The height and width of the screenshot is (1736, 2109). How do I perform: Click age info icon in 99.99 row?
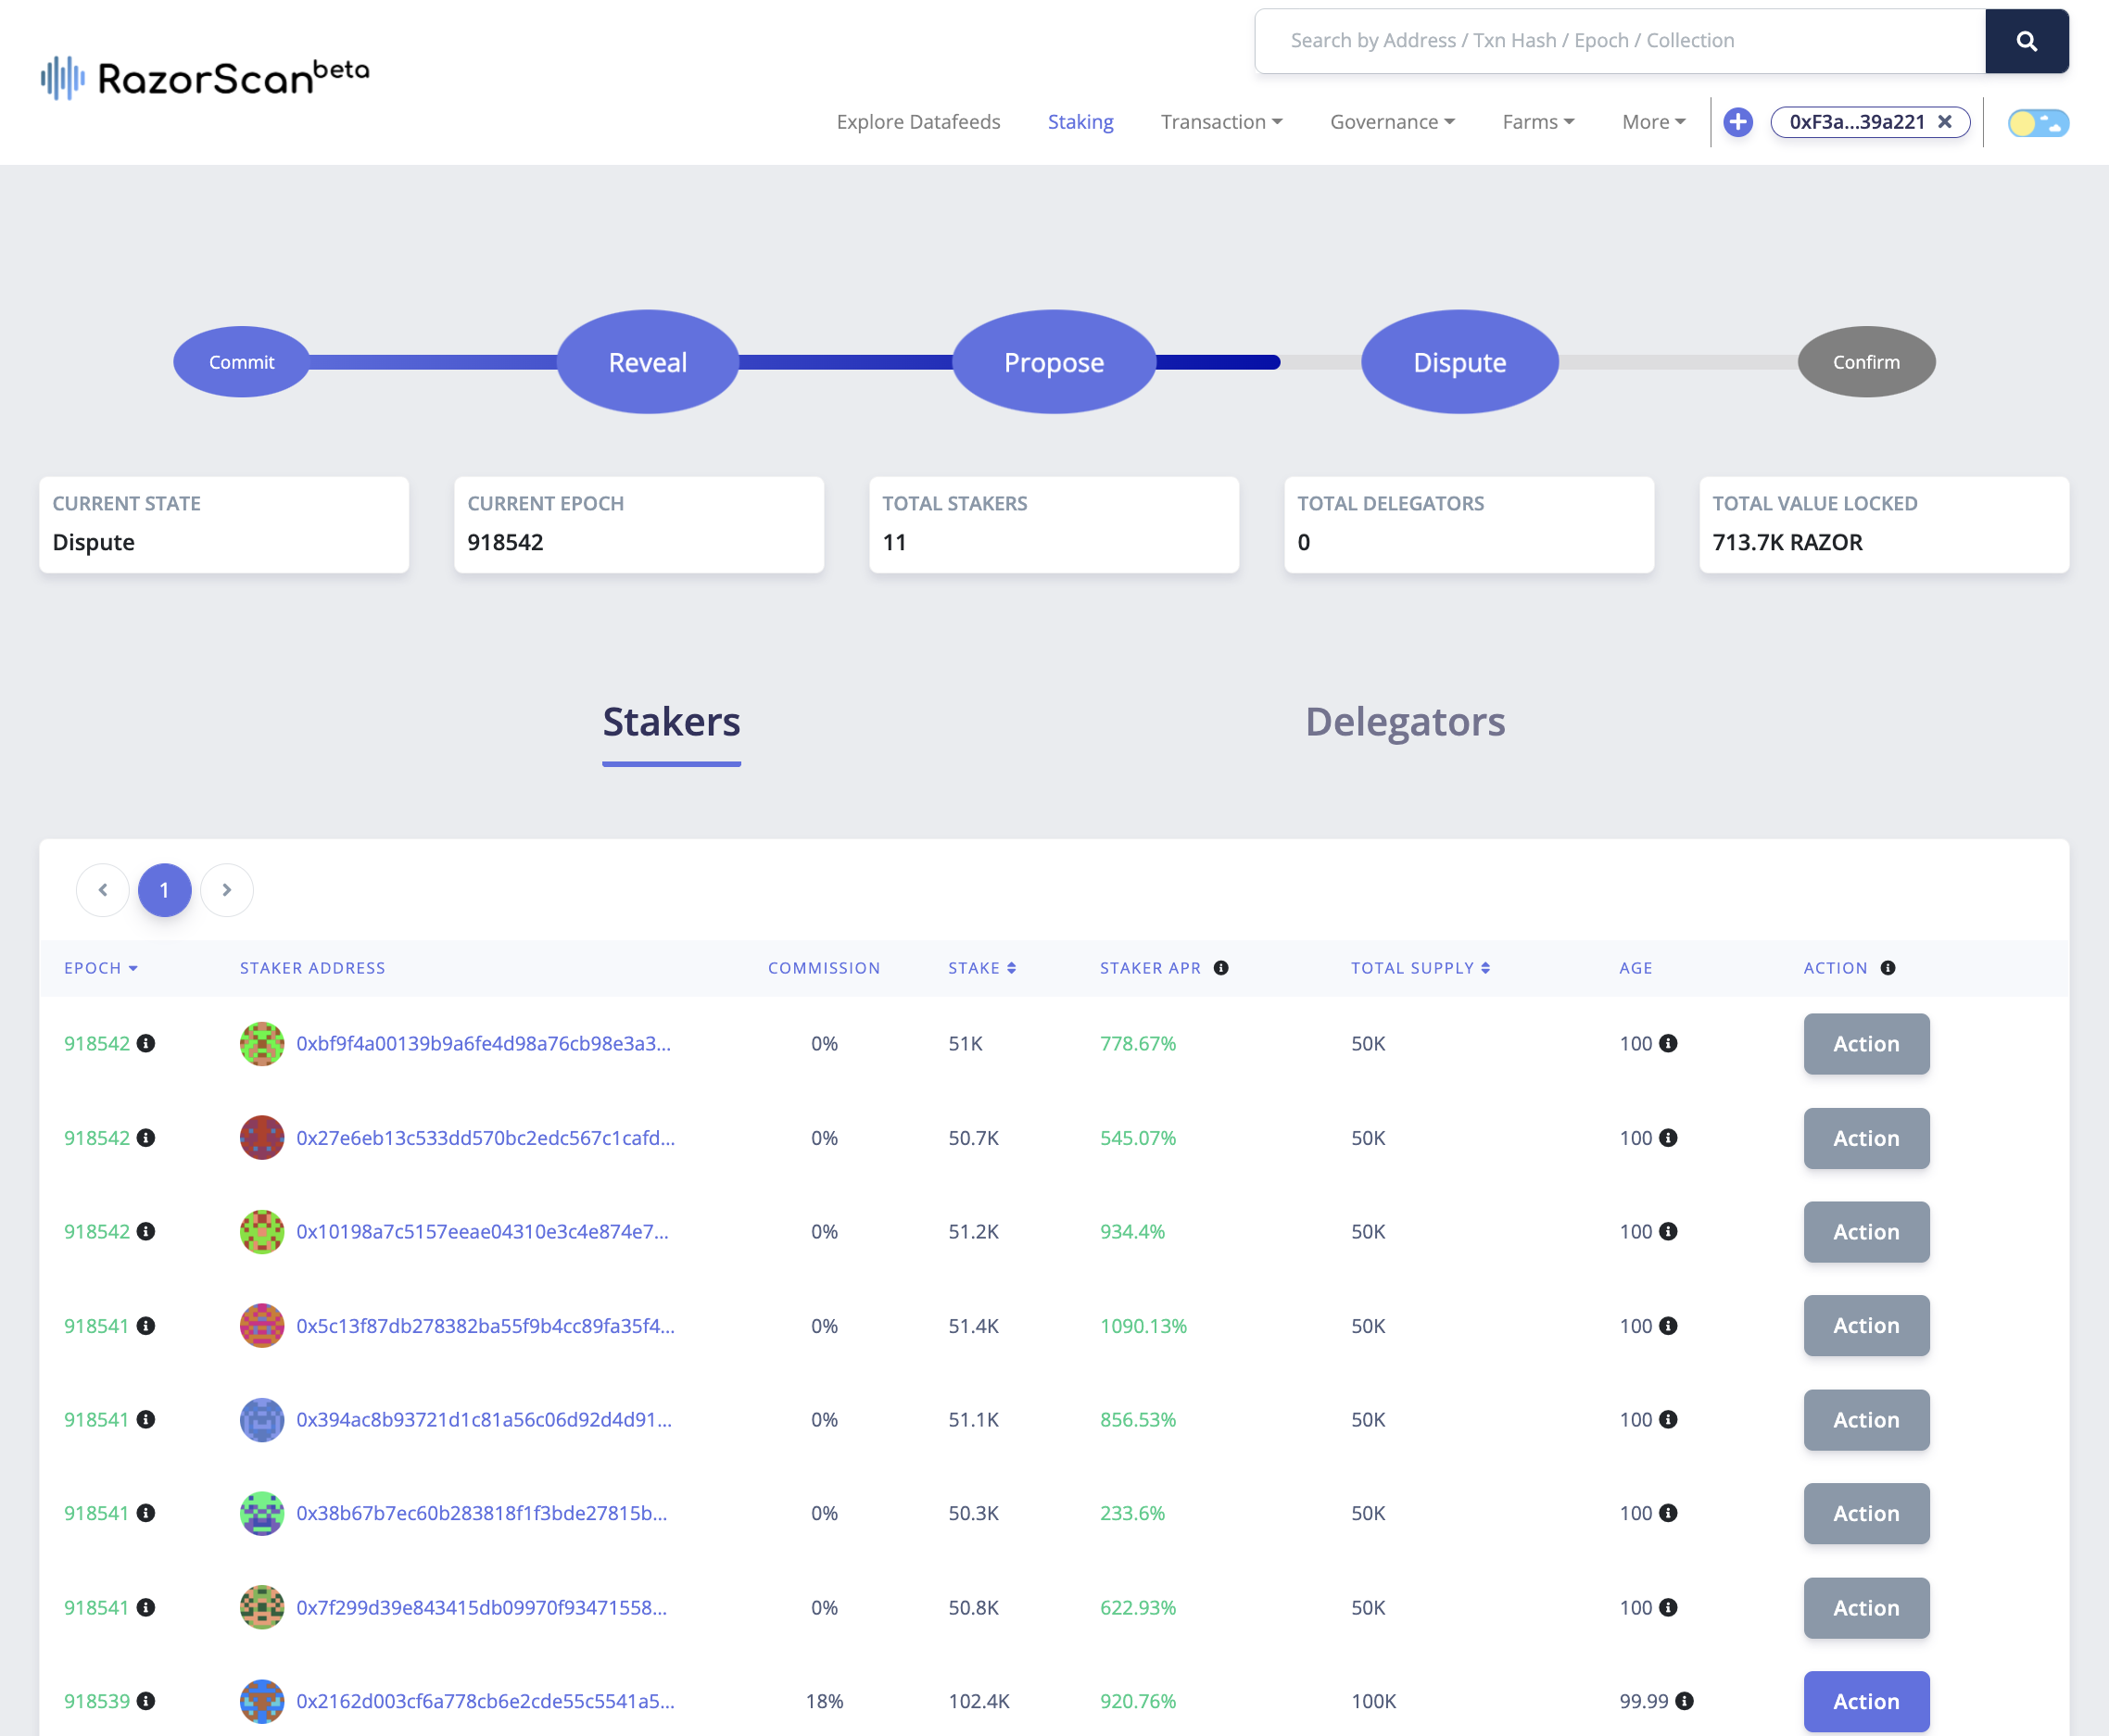click(1685, 1701)
